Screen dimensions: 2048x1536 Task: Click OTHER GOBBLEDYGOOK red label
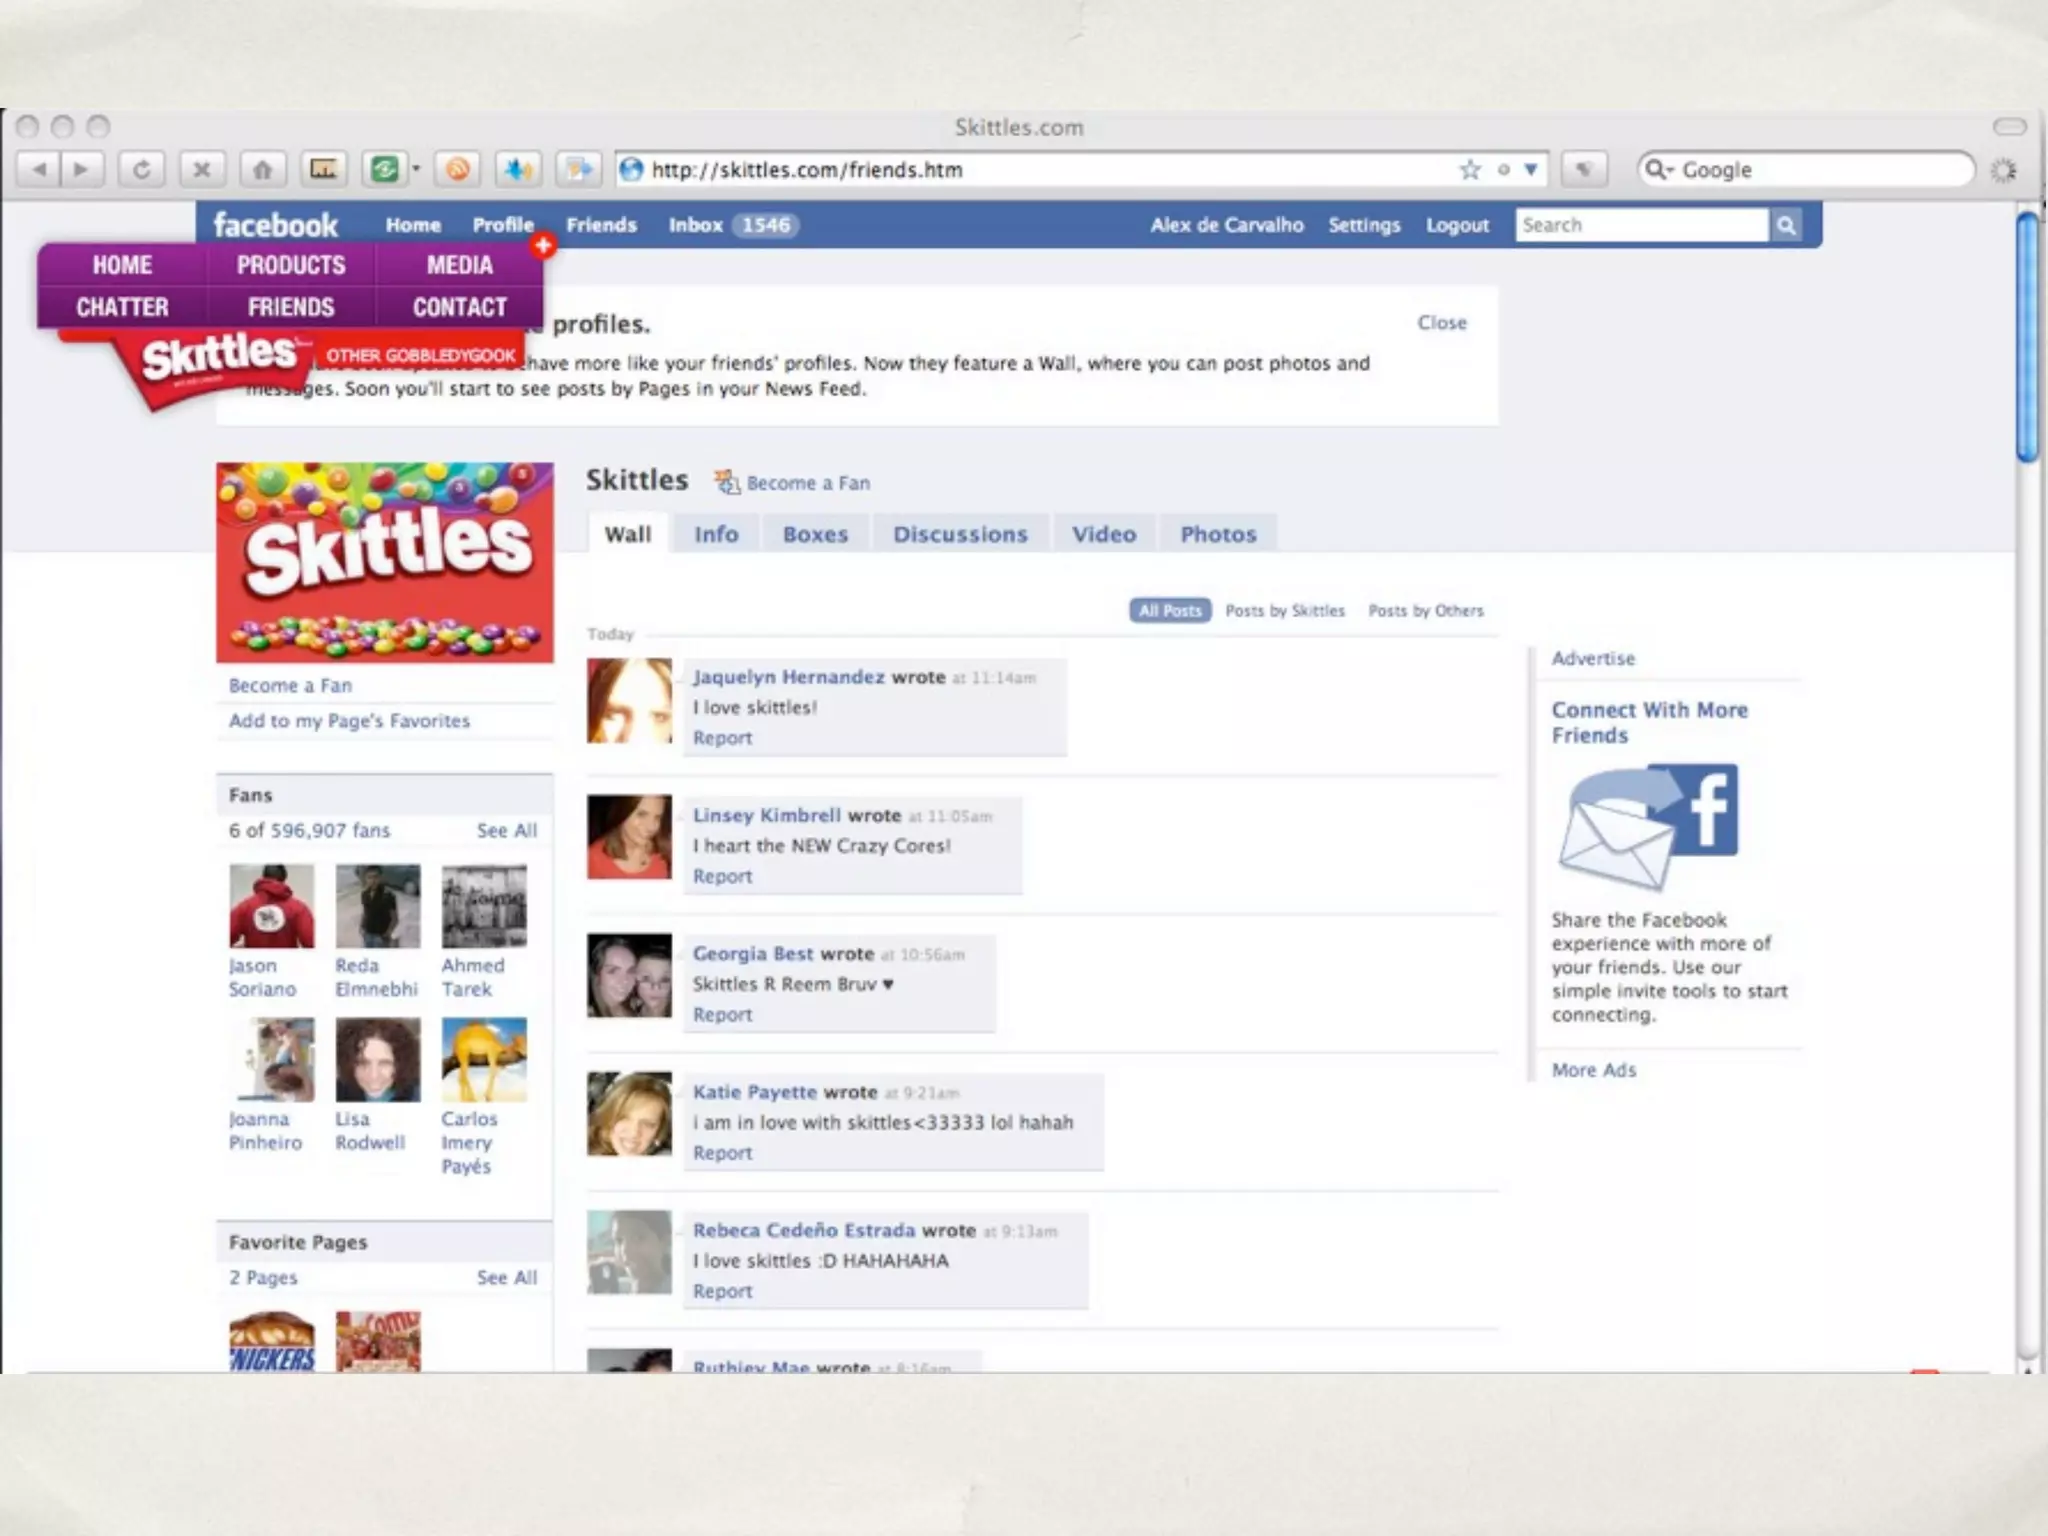pos(420,355)
